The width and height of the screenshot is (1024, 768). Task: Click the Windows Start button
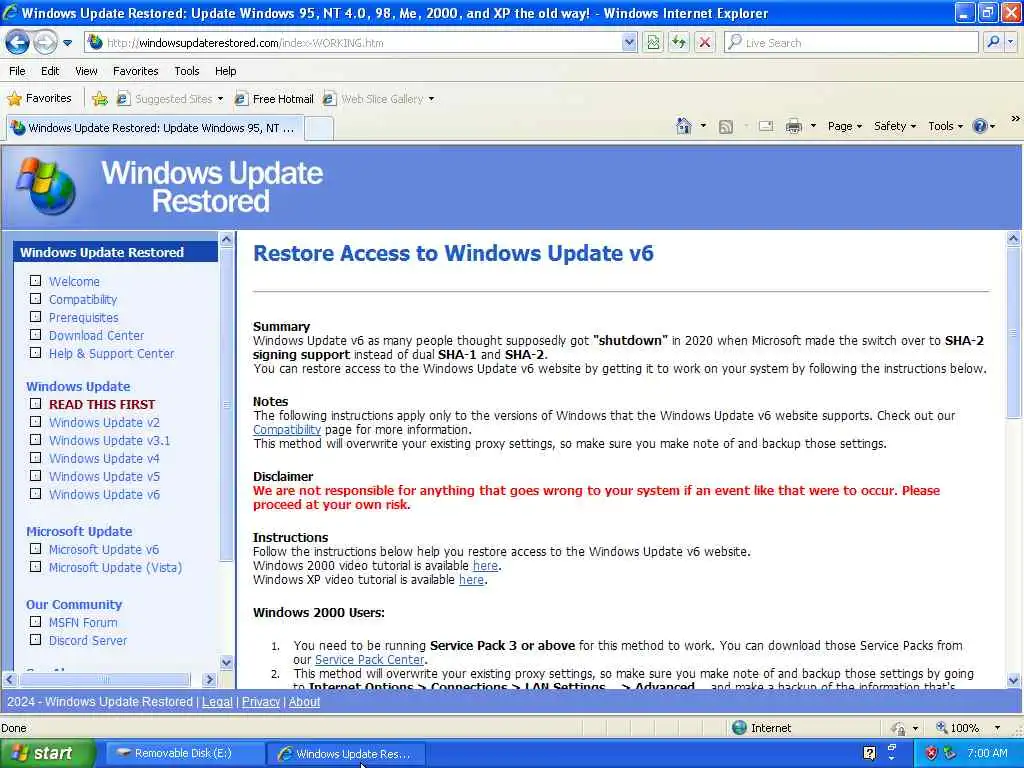46,753
